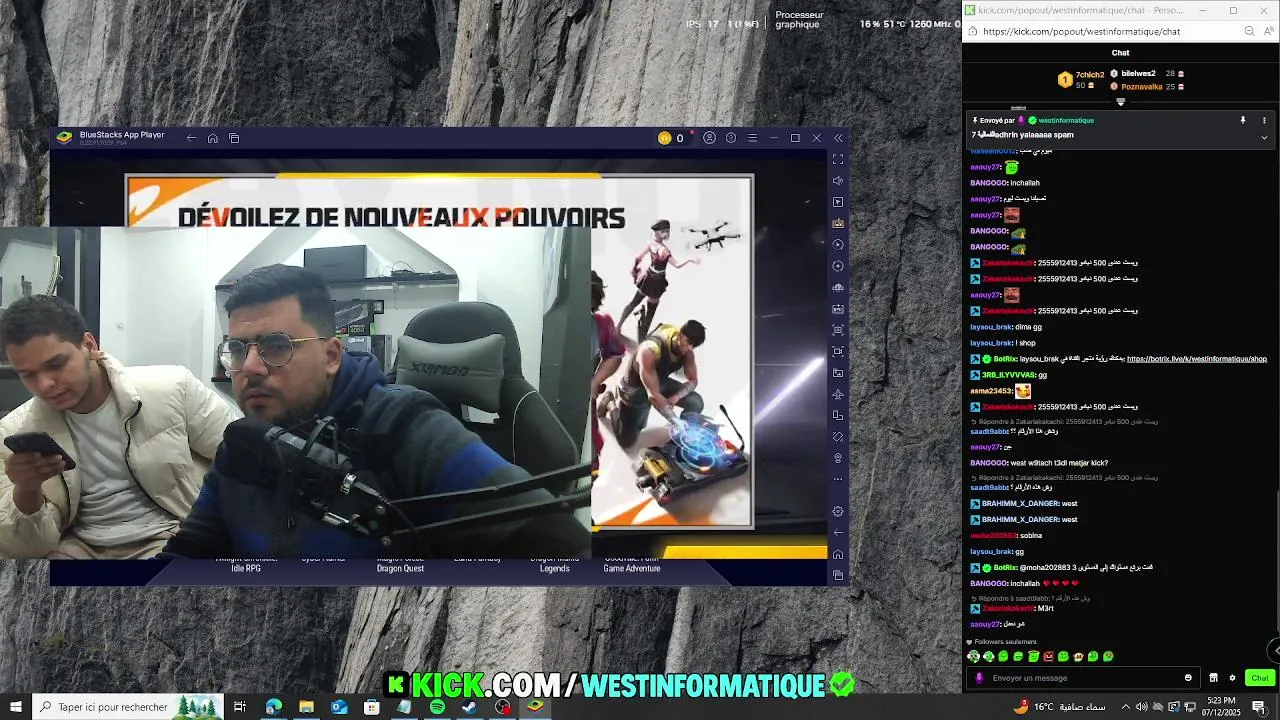The image size is (1280, 720).
Task: Click taskbar search 'Taper ici pour rechercher'
Action: coord(126,707)
